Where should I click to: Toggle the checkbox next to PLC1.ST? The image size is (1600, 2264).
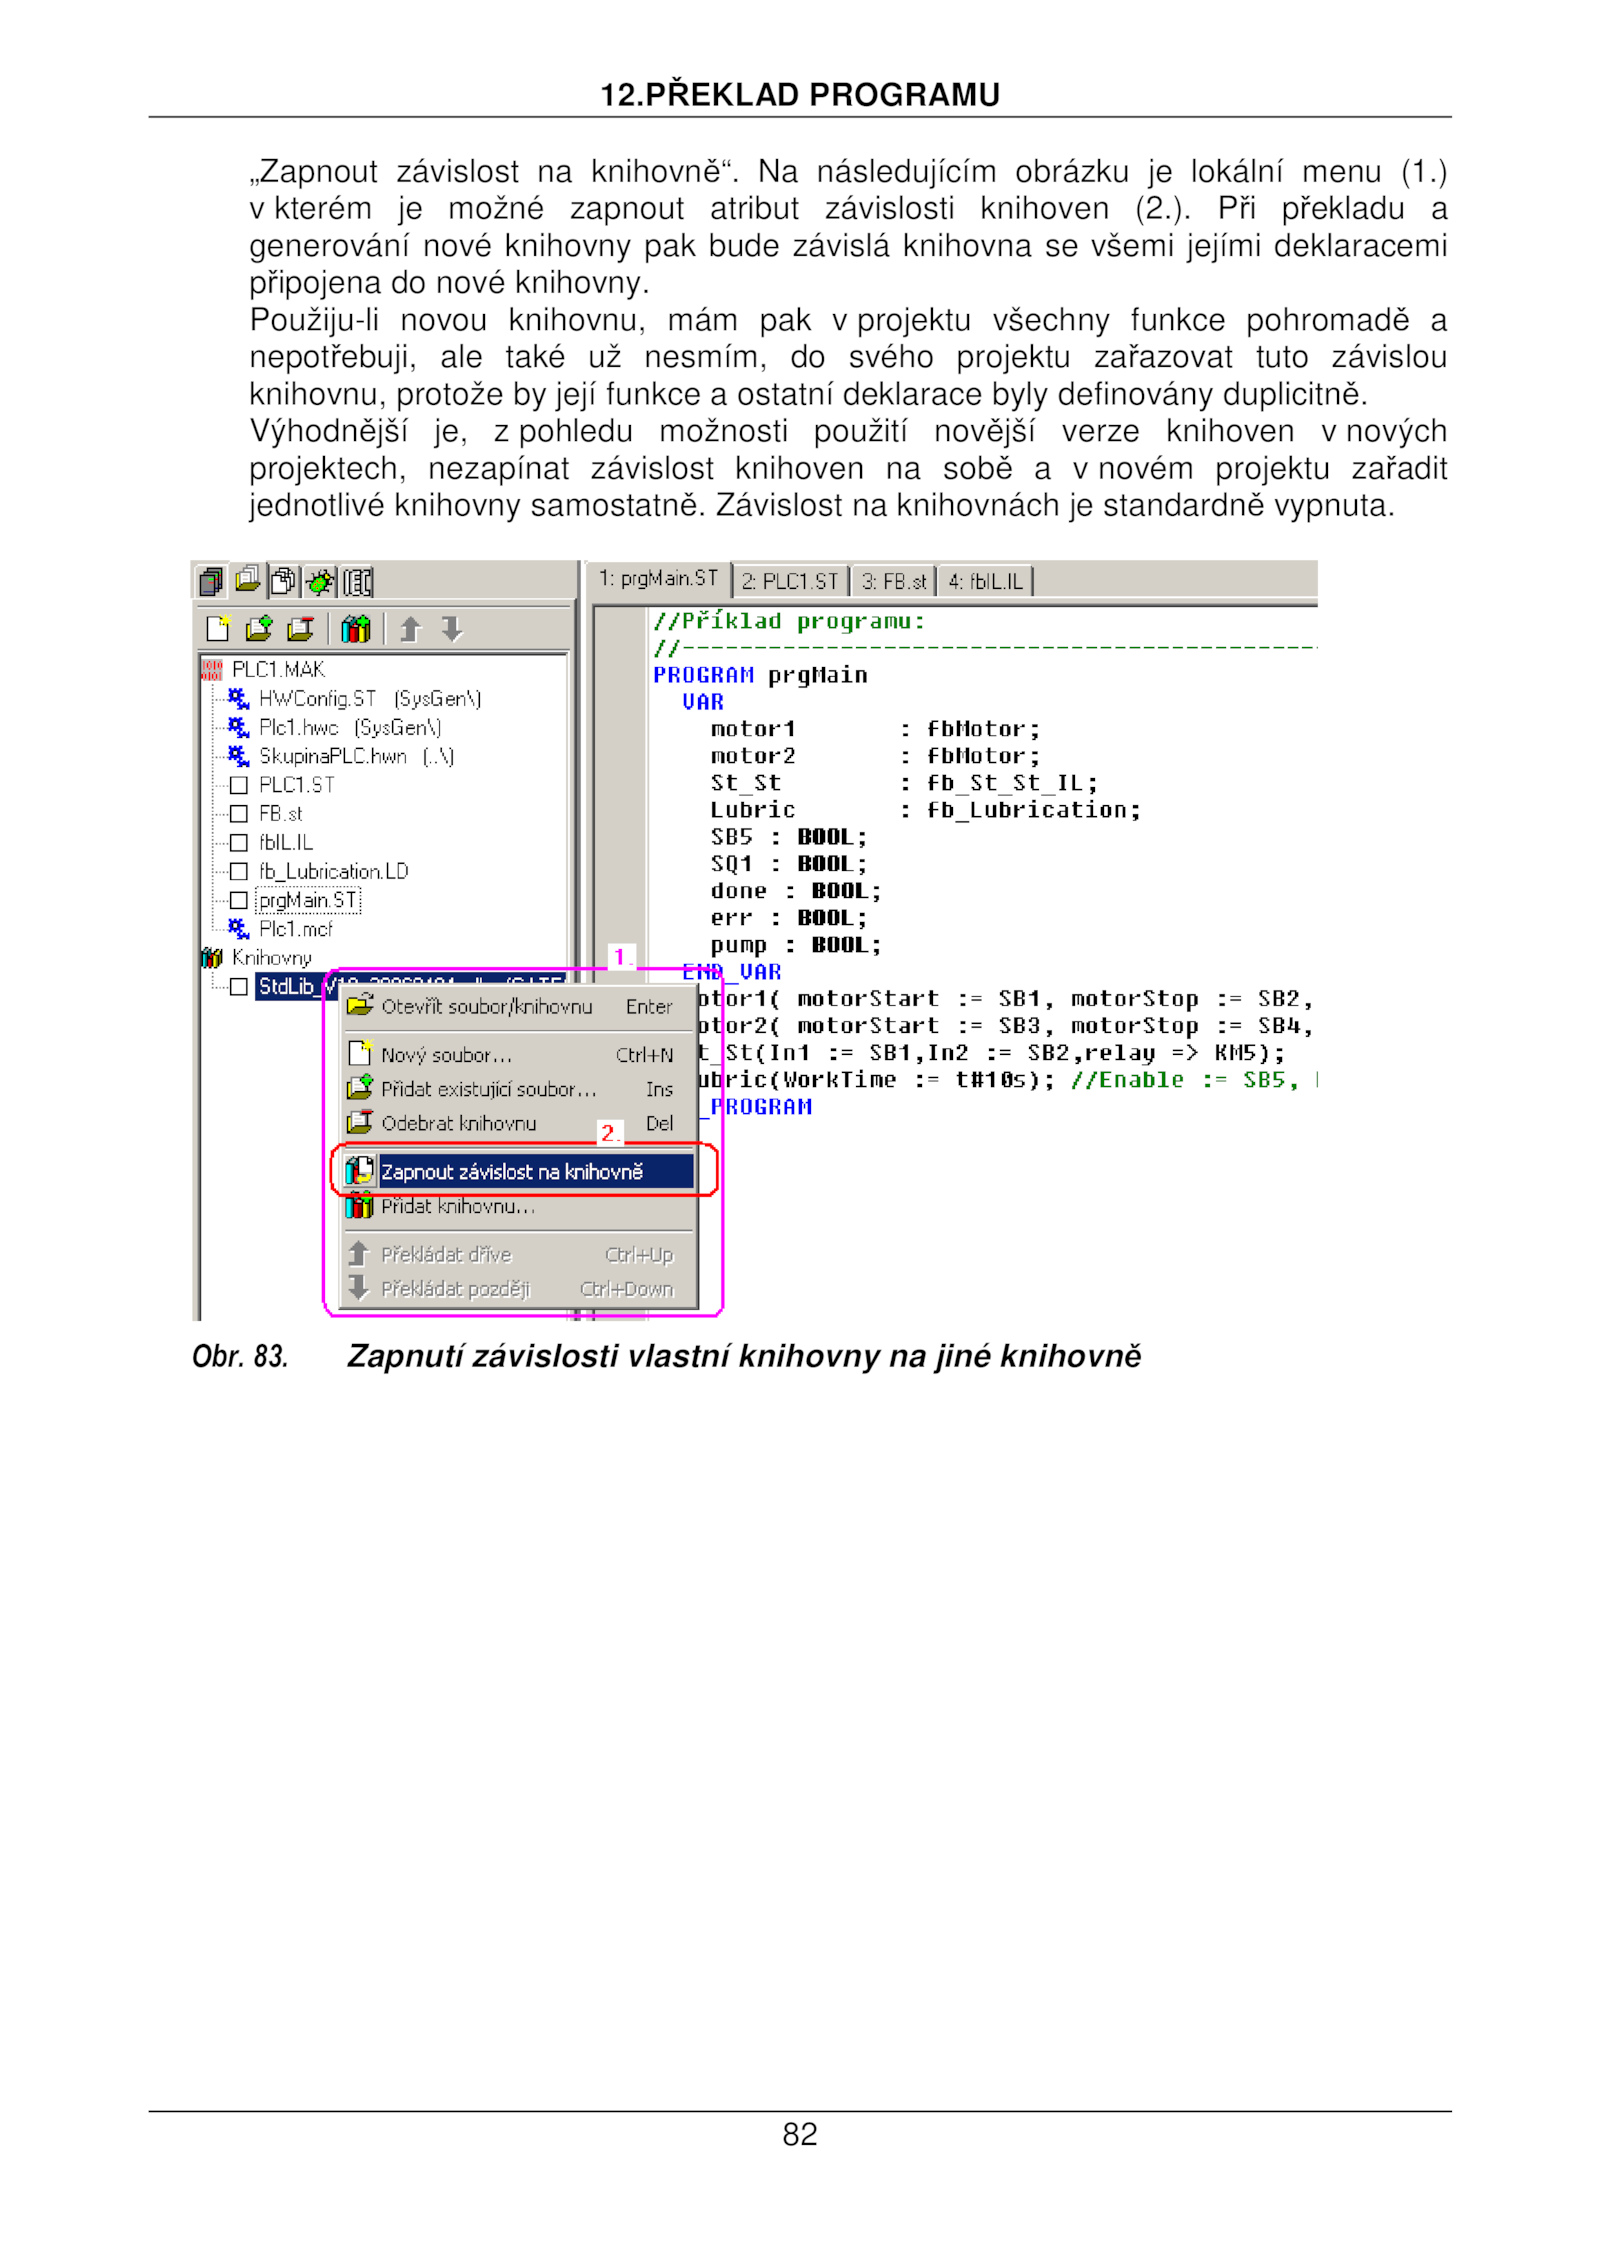click(238, 785)
